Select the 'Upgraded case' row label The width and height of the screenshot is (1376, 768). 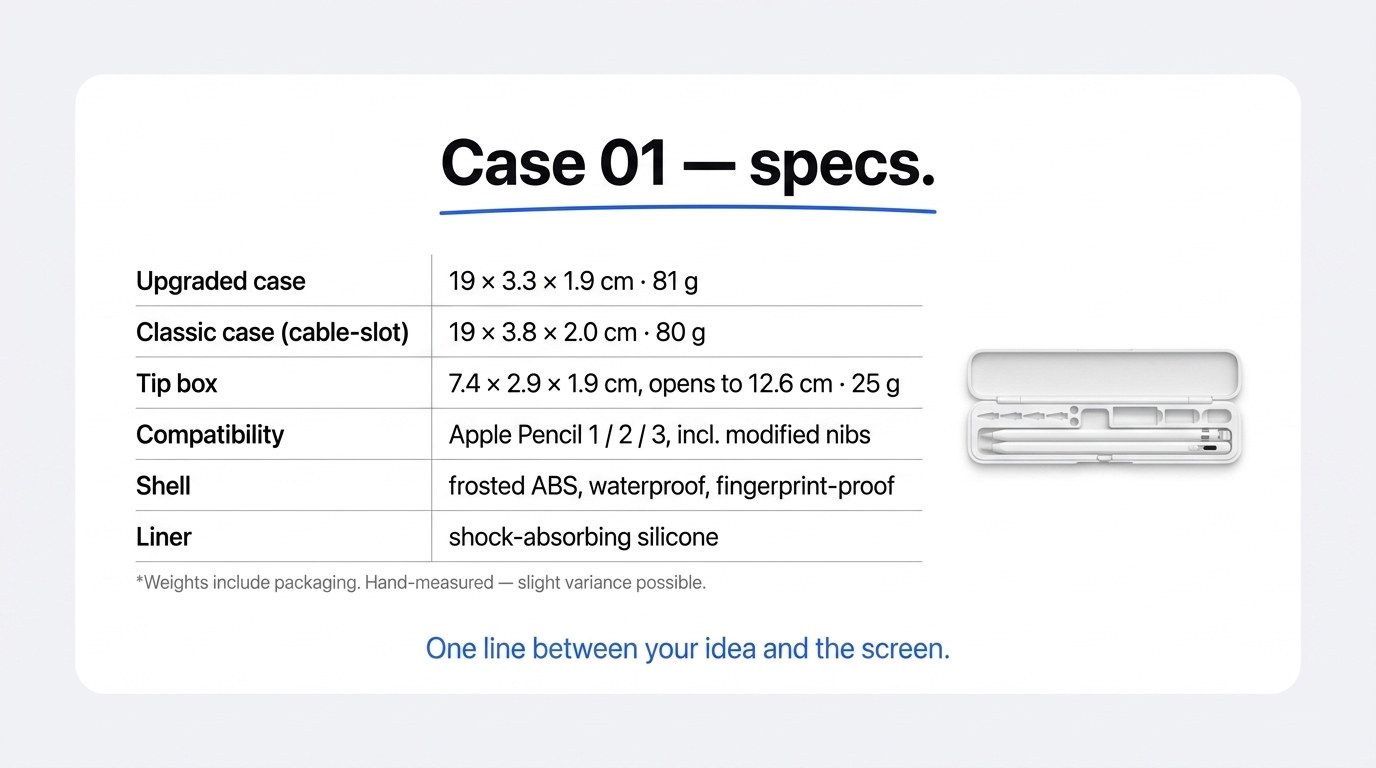click(x=221, y=281)
